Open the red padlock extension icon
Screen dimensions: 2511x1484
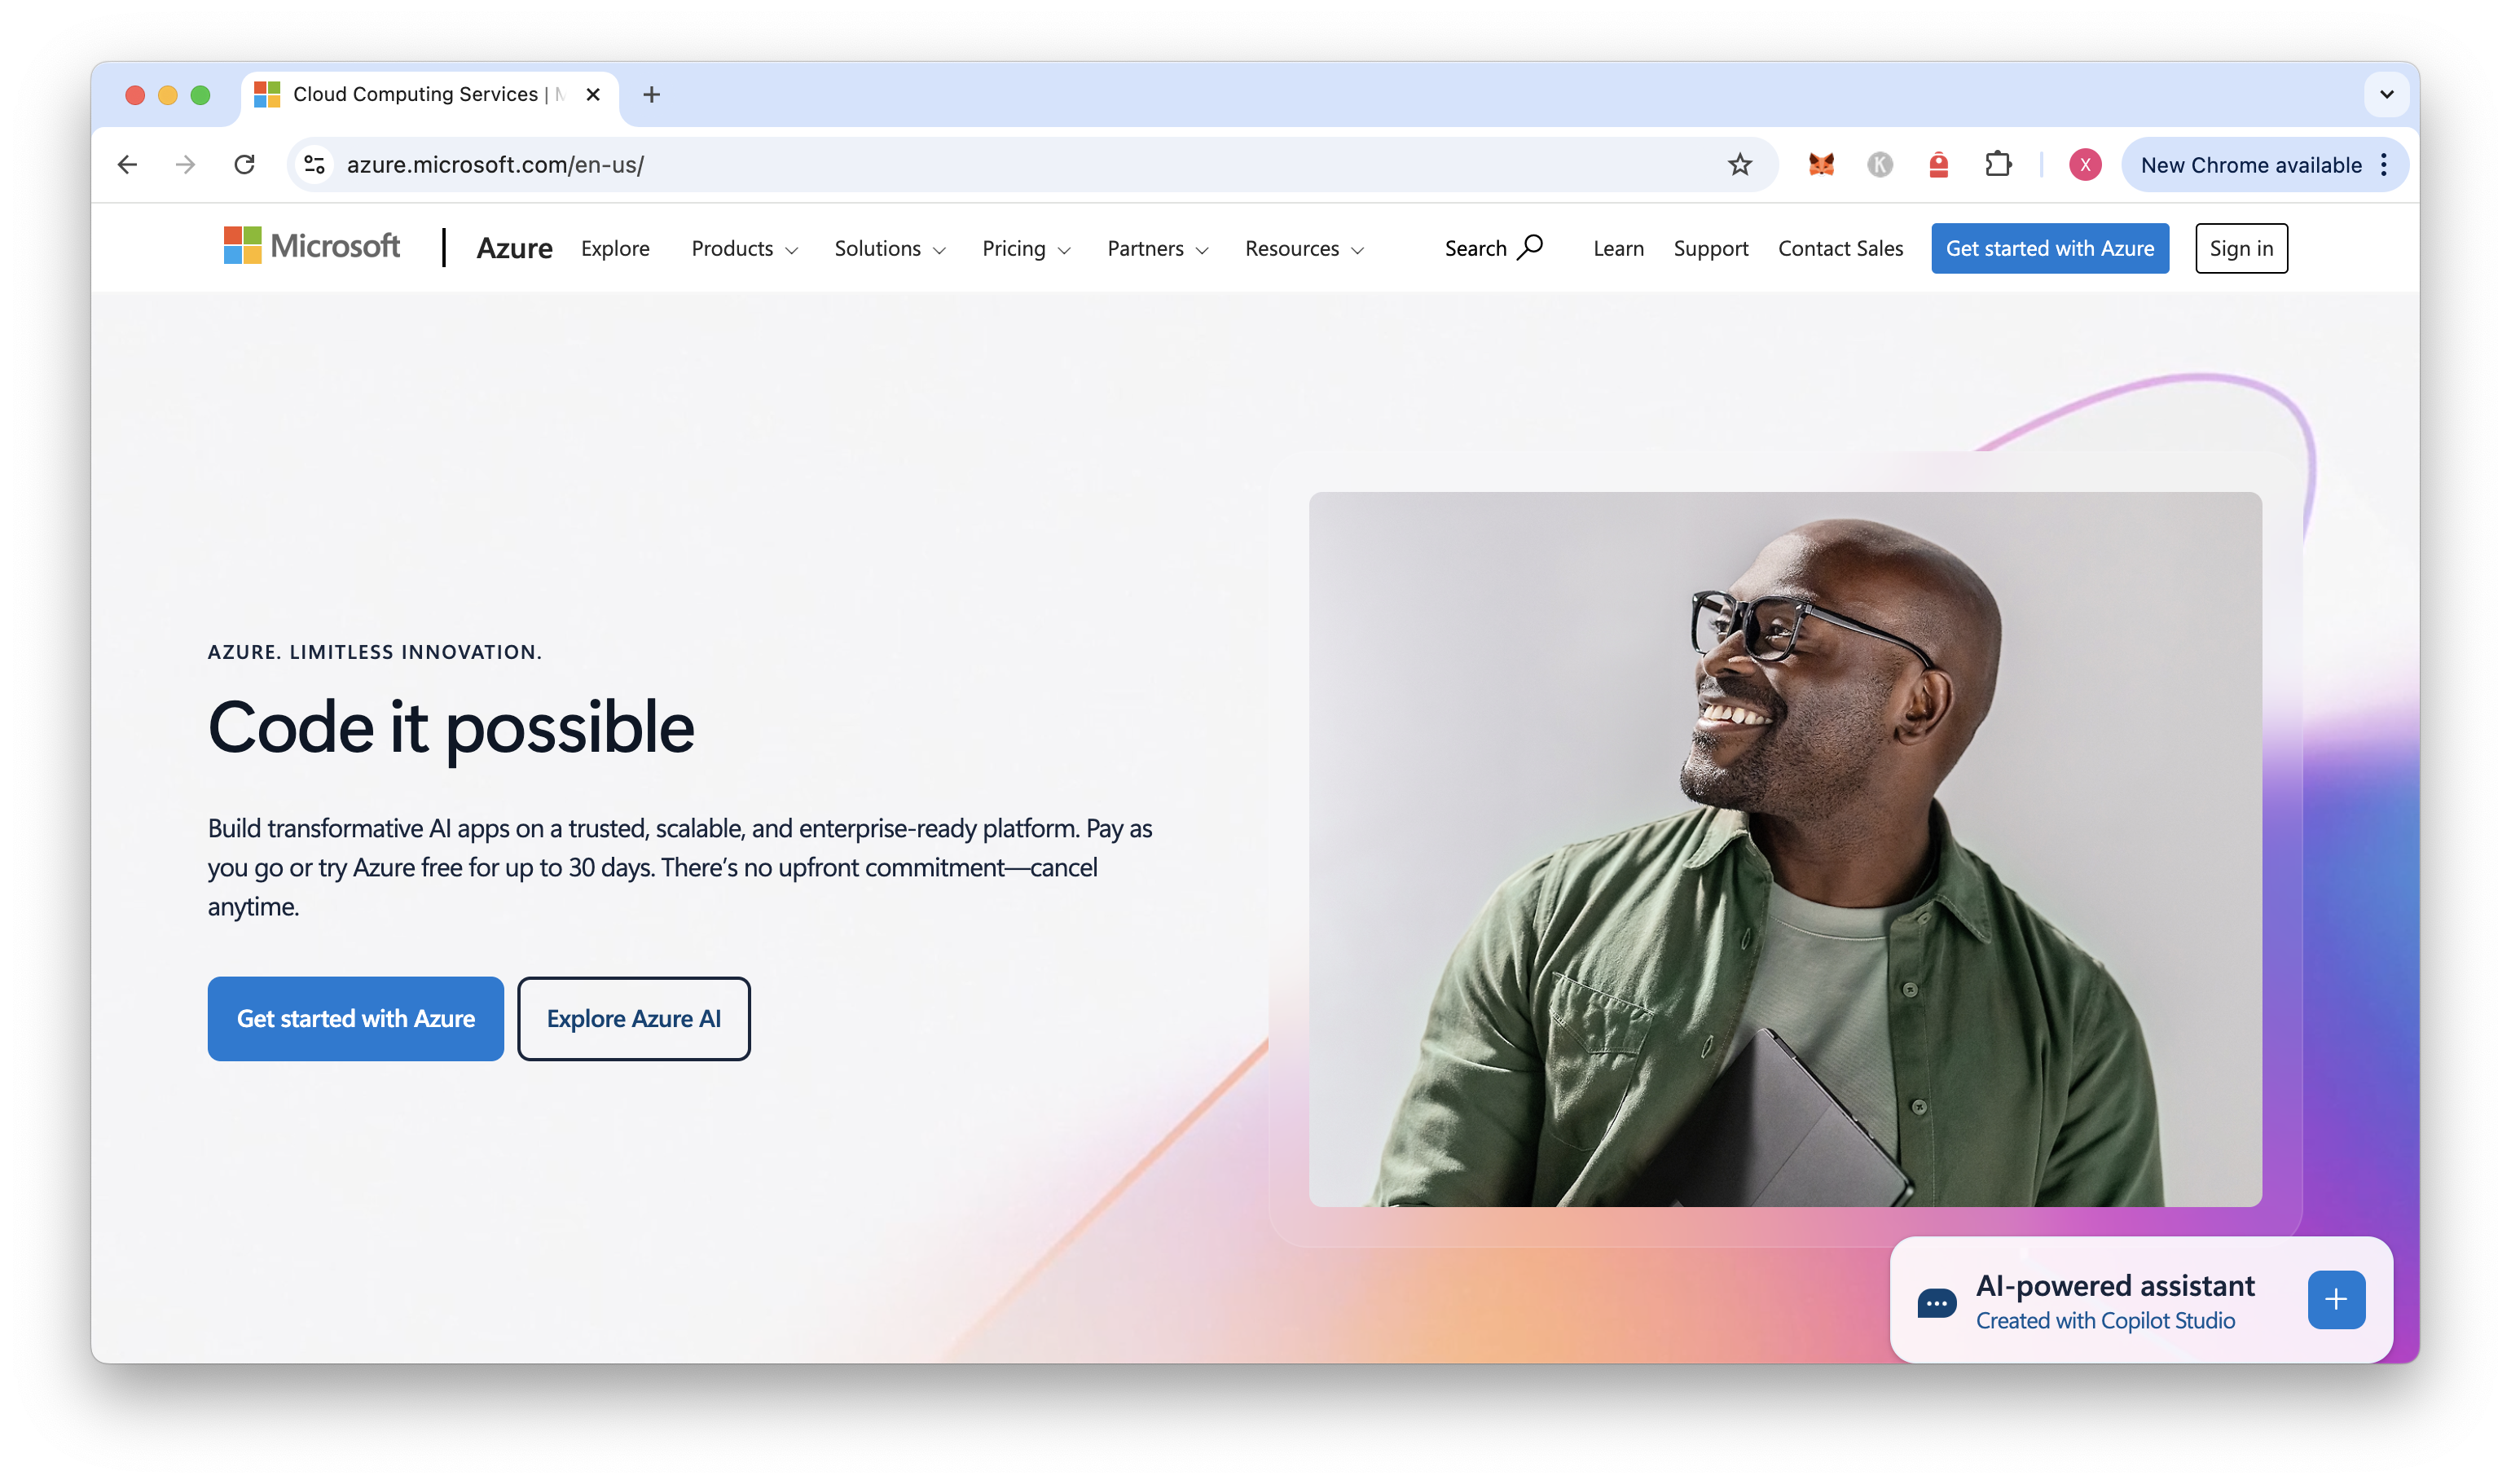click(x=1939, y=164)
